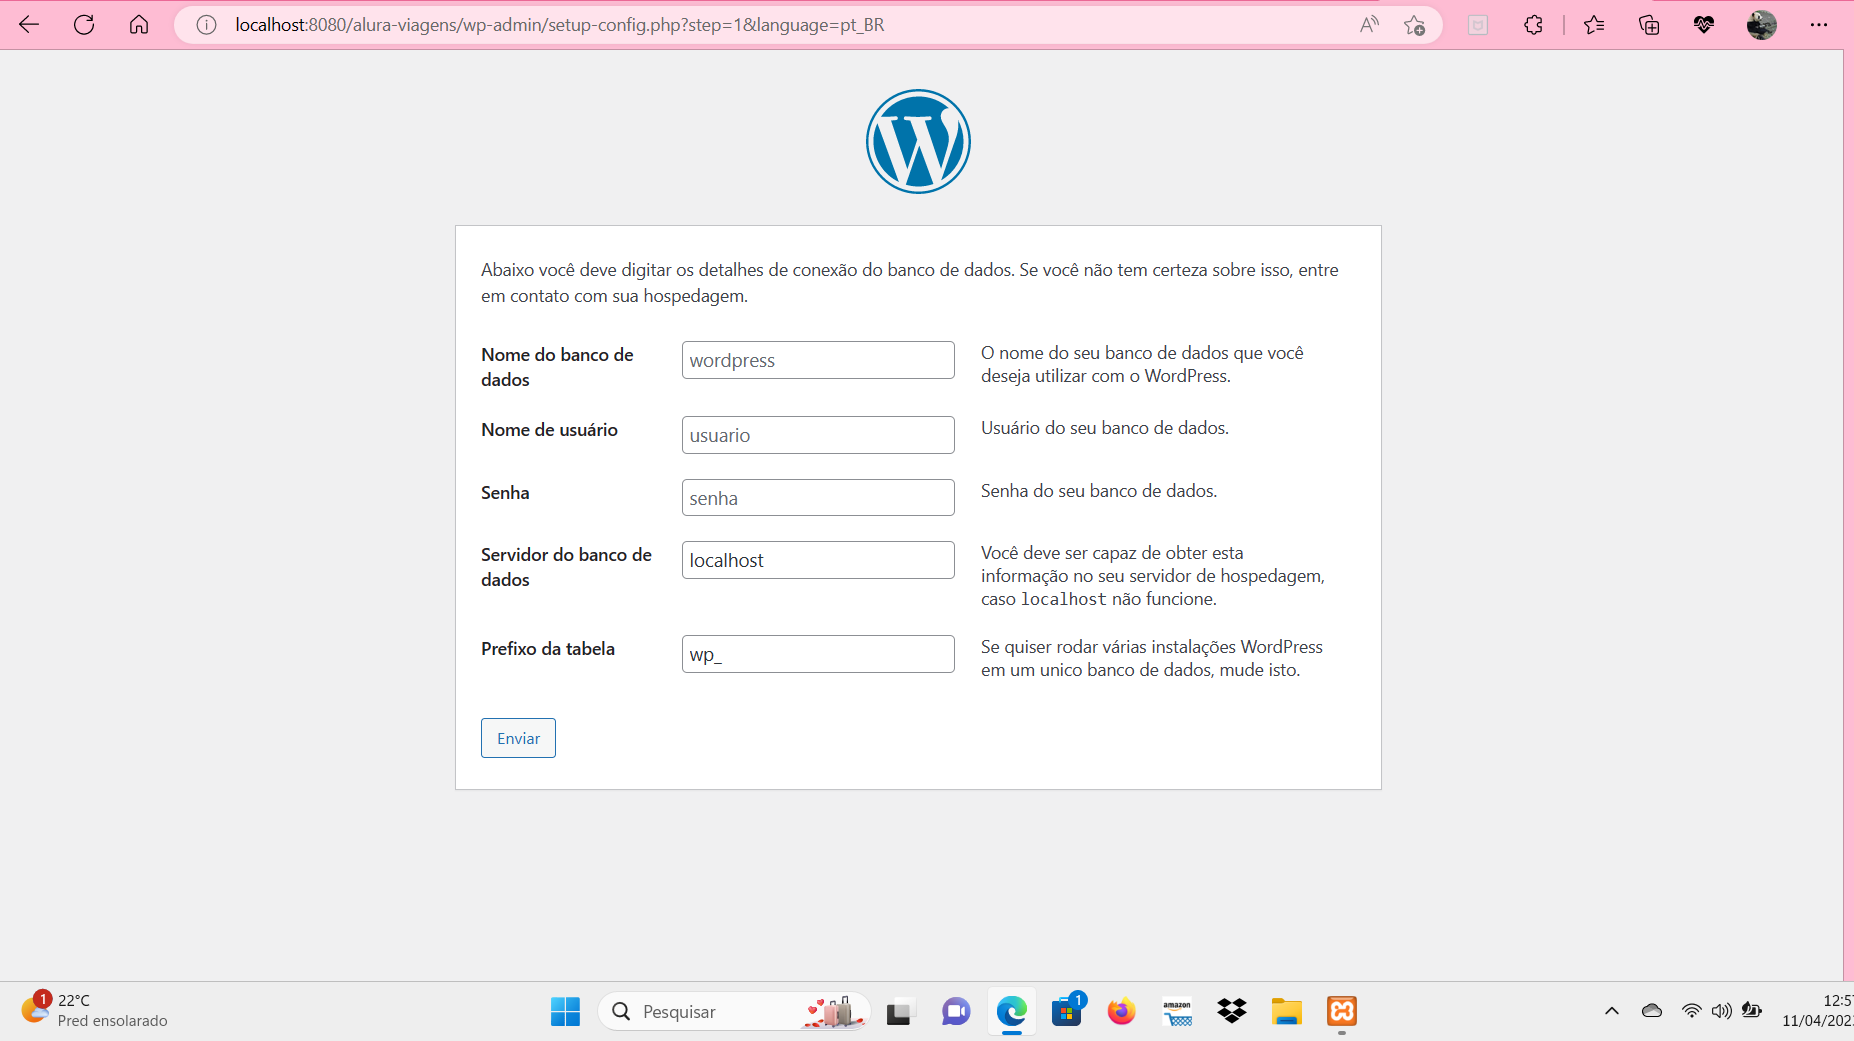
Task: Launch Firefox from the taskbar
Action: coord(1122,1012)
